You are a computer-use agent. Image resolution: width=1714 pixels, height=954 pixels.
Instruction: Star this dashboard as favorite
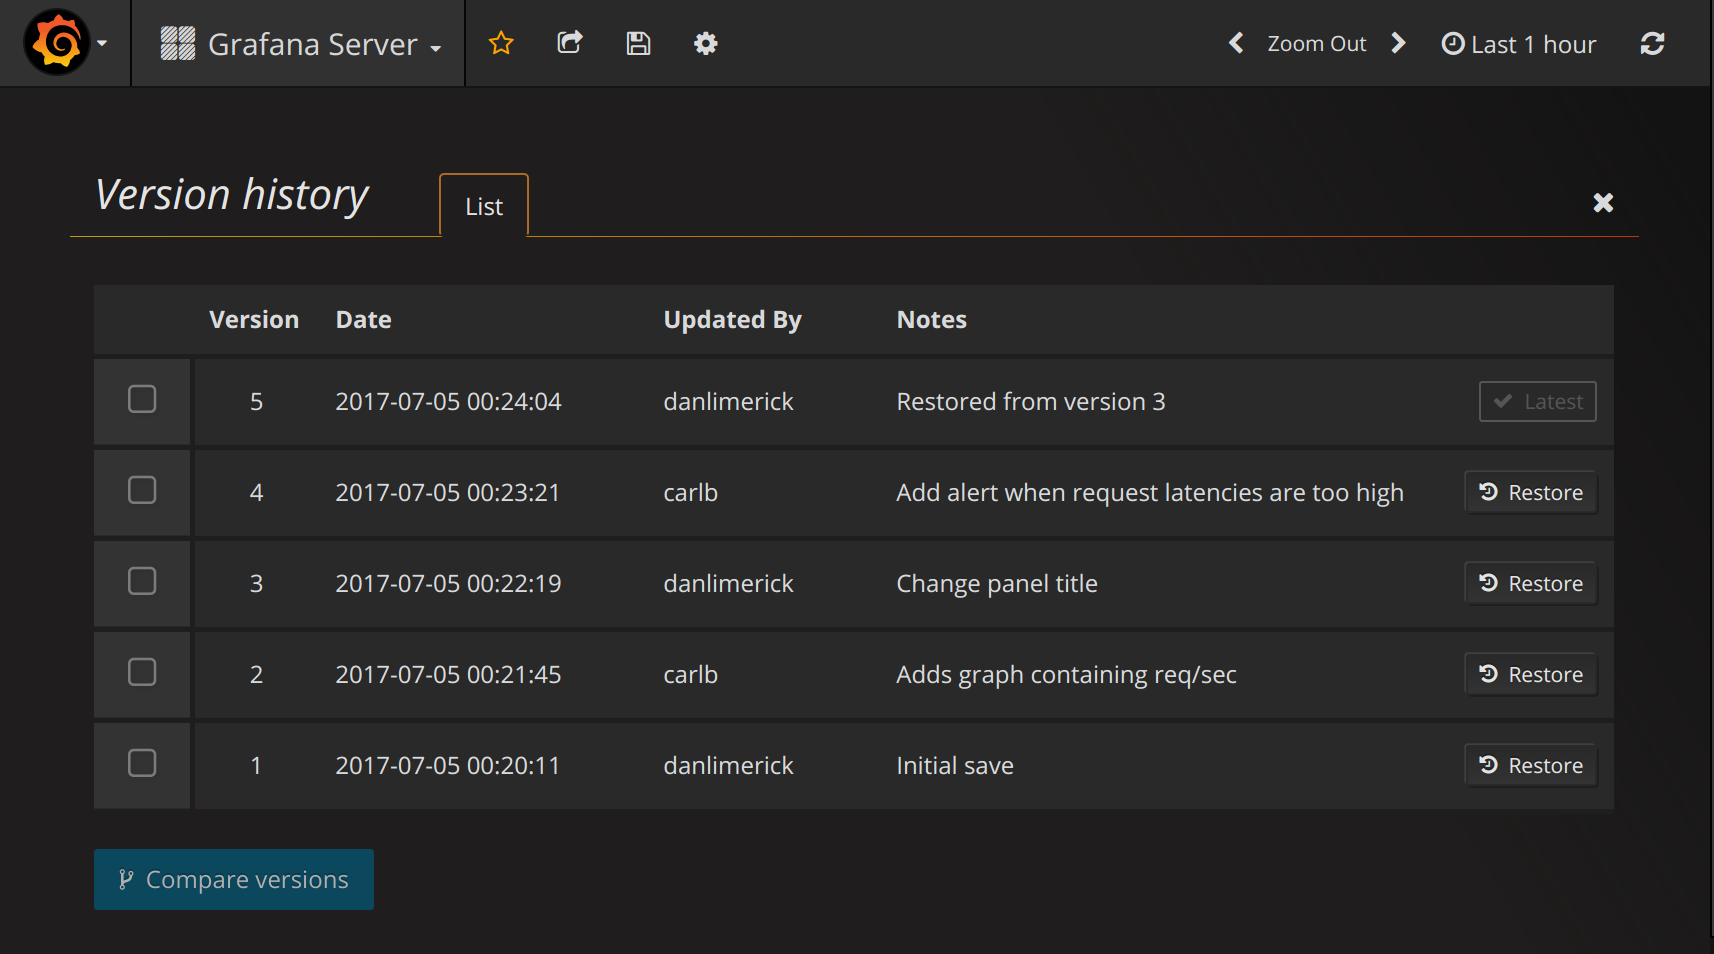pyautogui.click(x=501, y=43)
